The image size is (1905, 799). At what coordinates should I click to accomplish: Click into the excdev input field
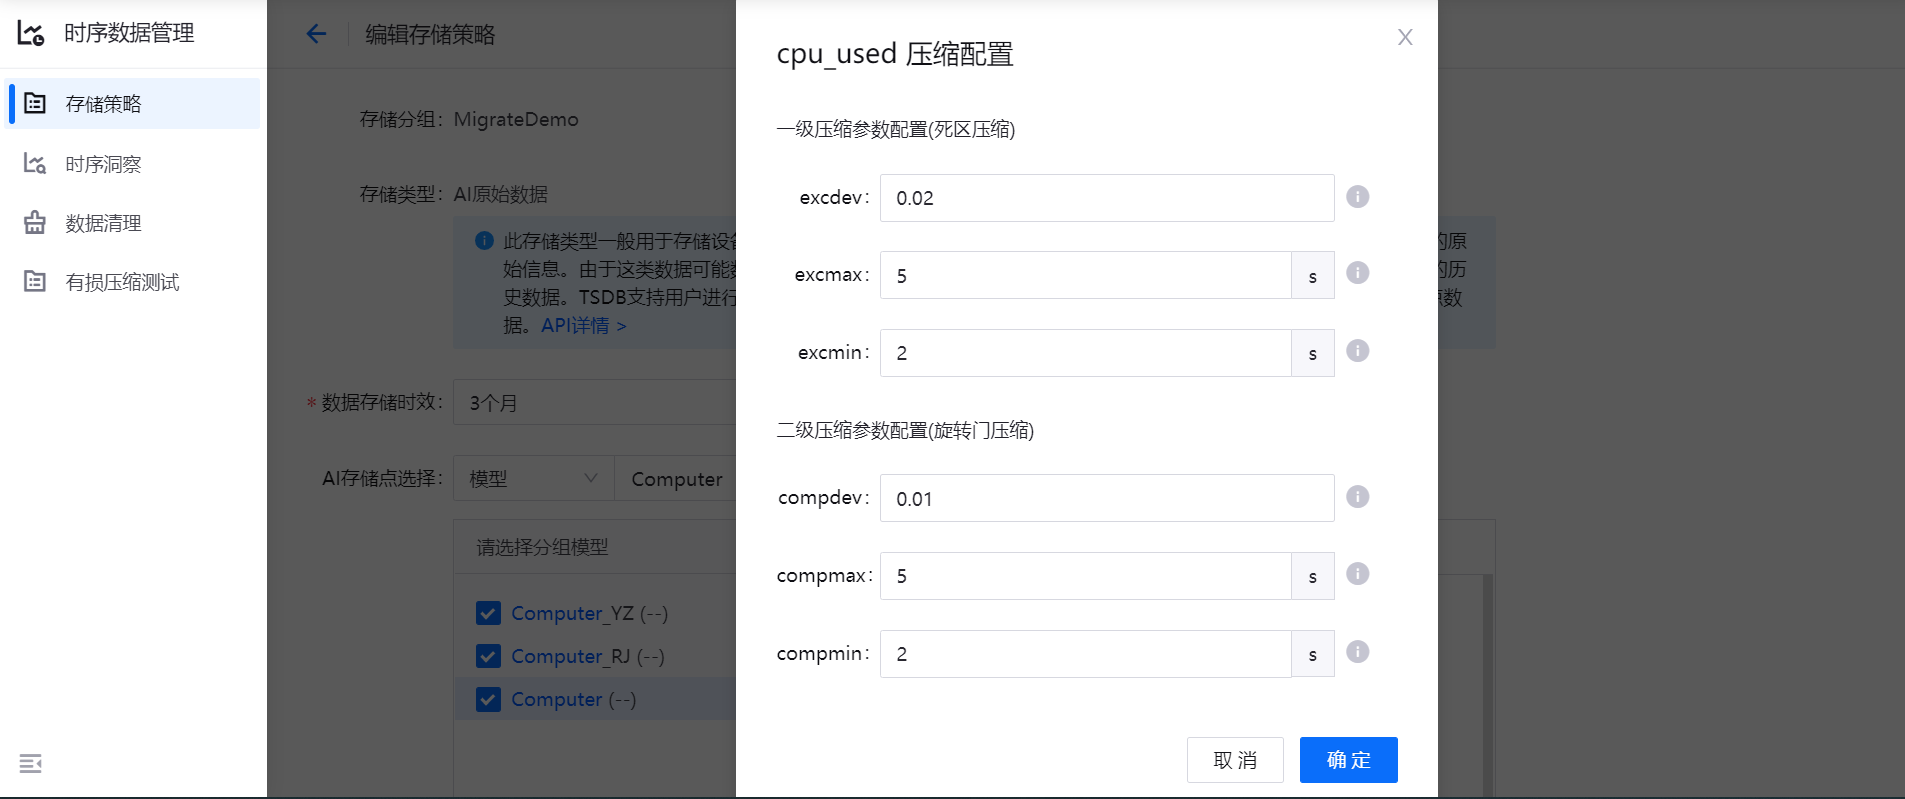[x=1106, y=198]
